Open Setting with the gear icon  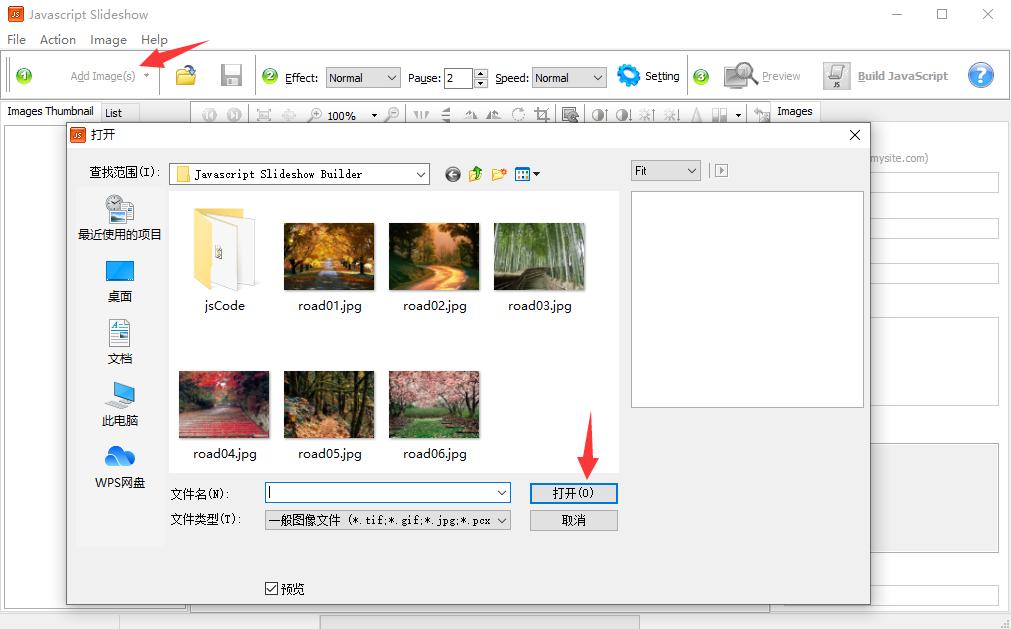(x=628, y=75)
